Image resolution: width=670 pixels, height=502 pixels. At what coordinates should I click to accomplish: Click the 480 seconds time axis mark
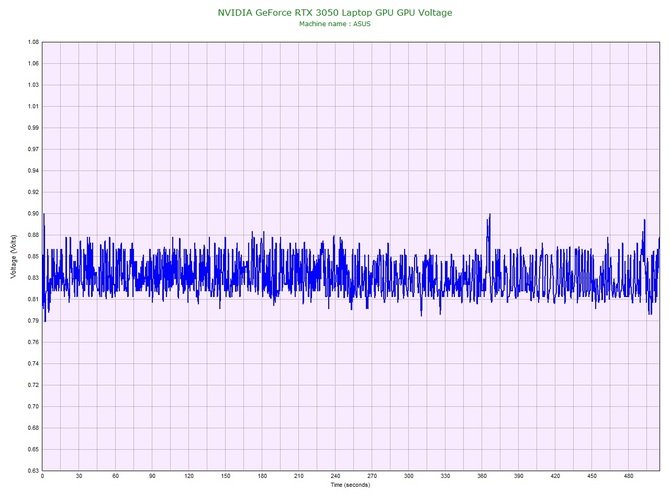pyautogui.click(x=629, y=477)
